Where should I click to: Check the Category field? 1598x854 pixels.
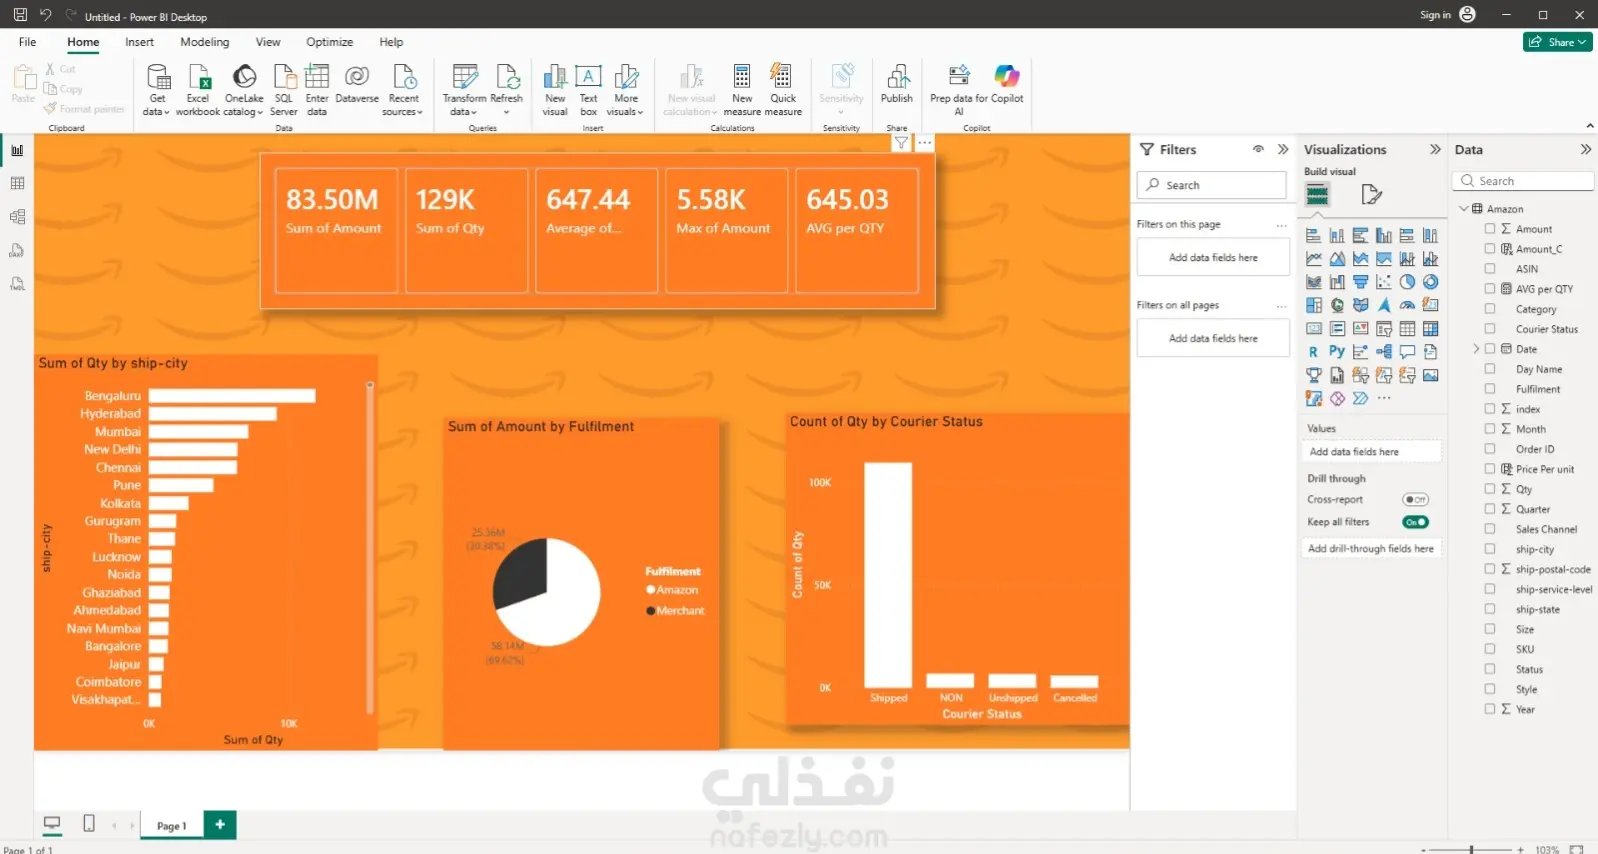point(1490,309)
